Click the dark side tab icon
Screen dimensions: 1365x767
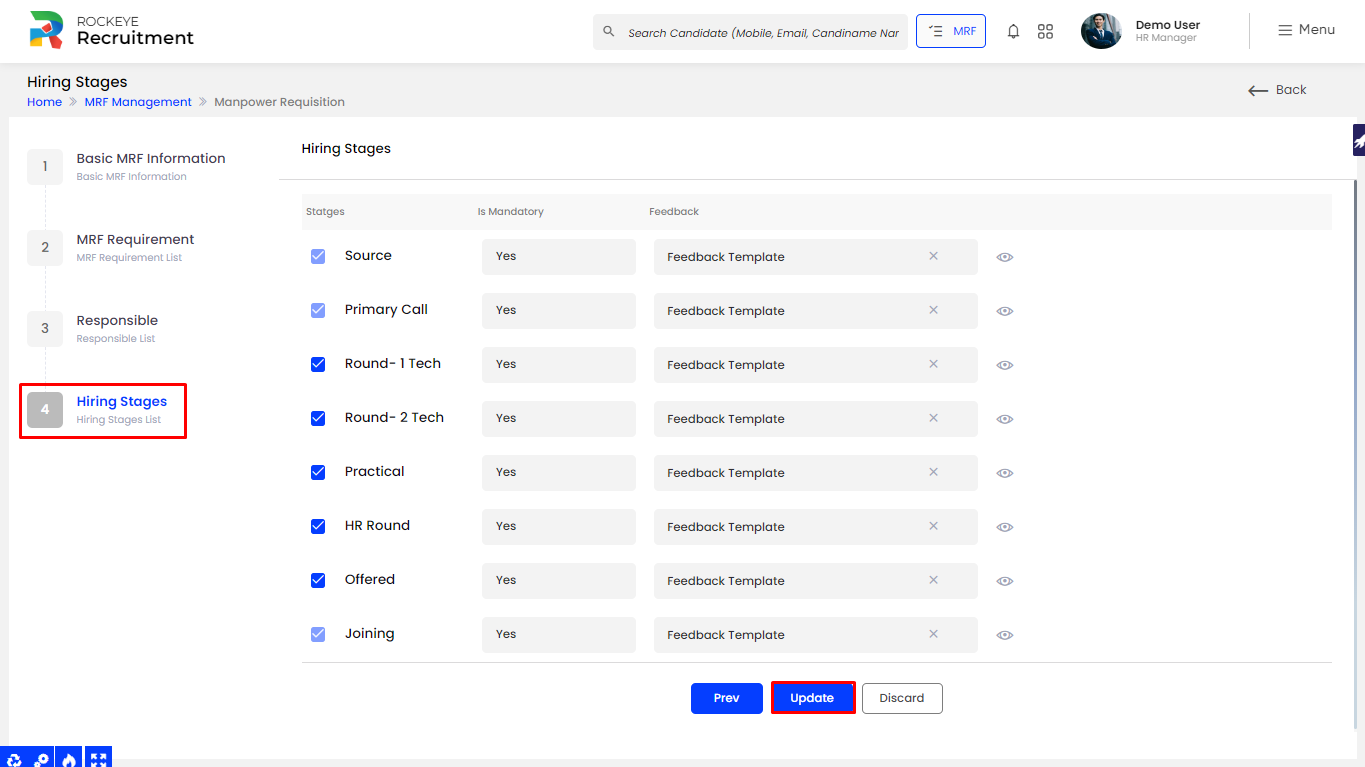(x=1359, y=141)
